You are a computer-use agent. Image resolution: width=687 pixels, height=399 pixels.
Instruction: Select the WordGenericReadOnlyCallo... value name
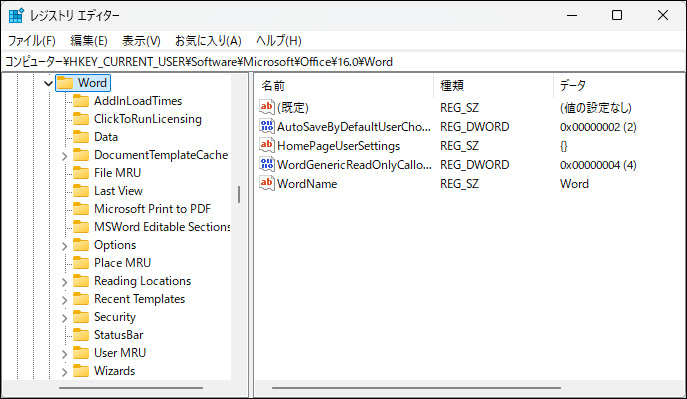[354, 165]
